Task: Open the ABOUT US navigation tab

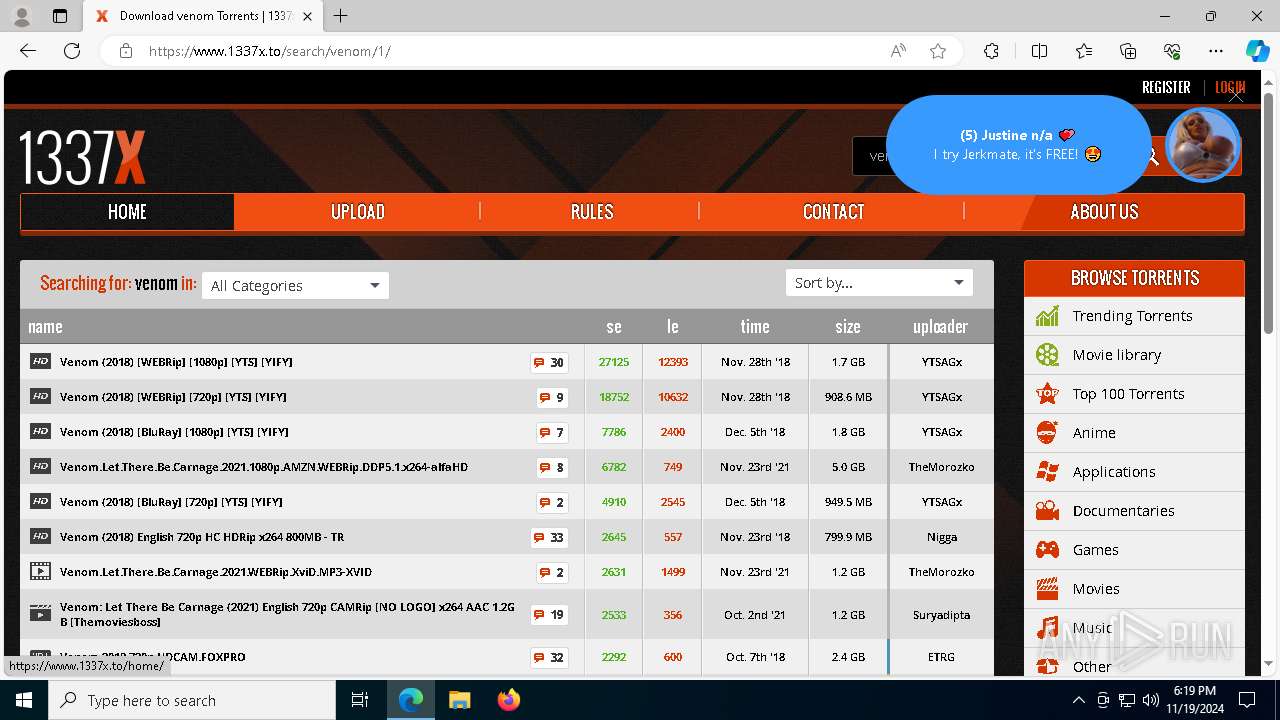Action: (1104, 212)
